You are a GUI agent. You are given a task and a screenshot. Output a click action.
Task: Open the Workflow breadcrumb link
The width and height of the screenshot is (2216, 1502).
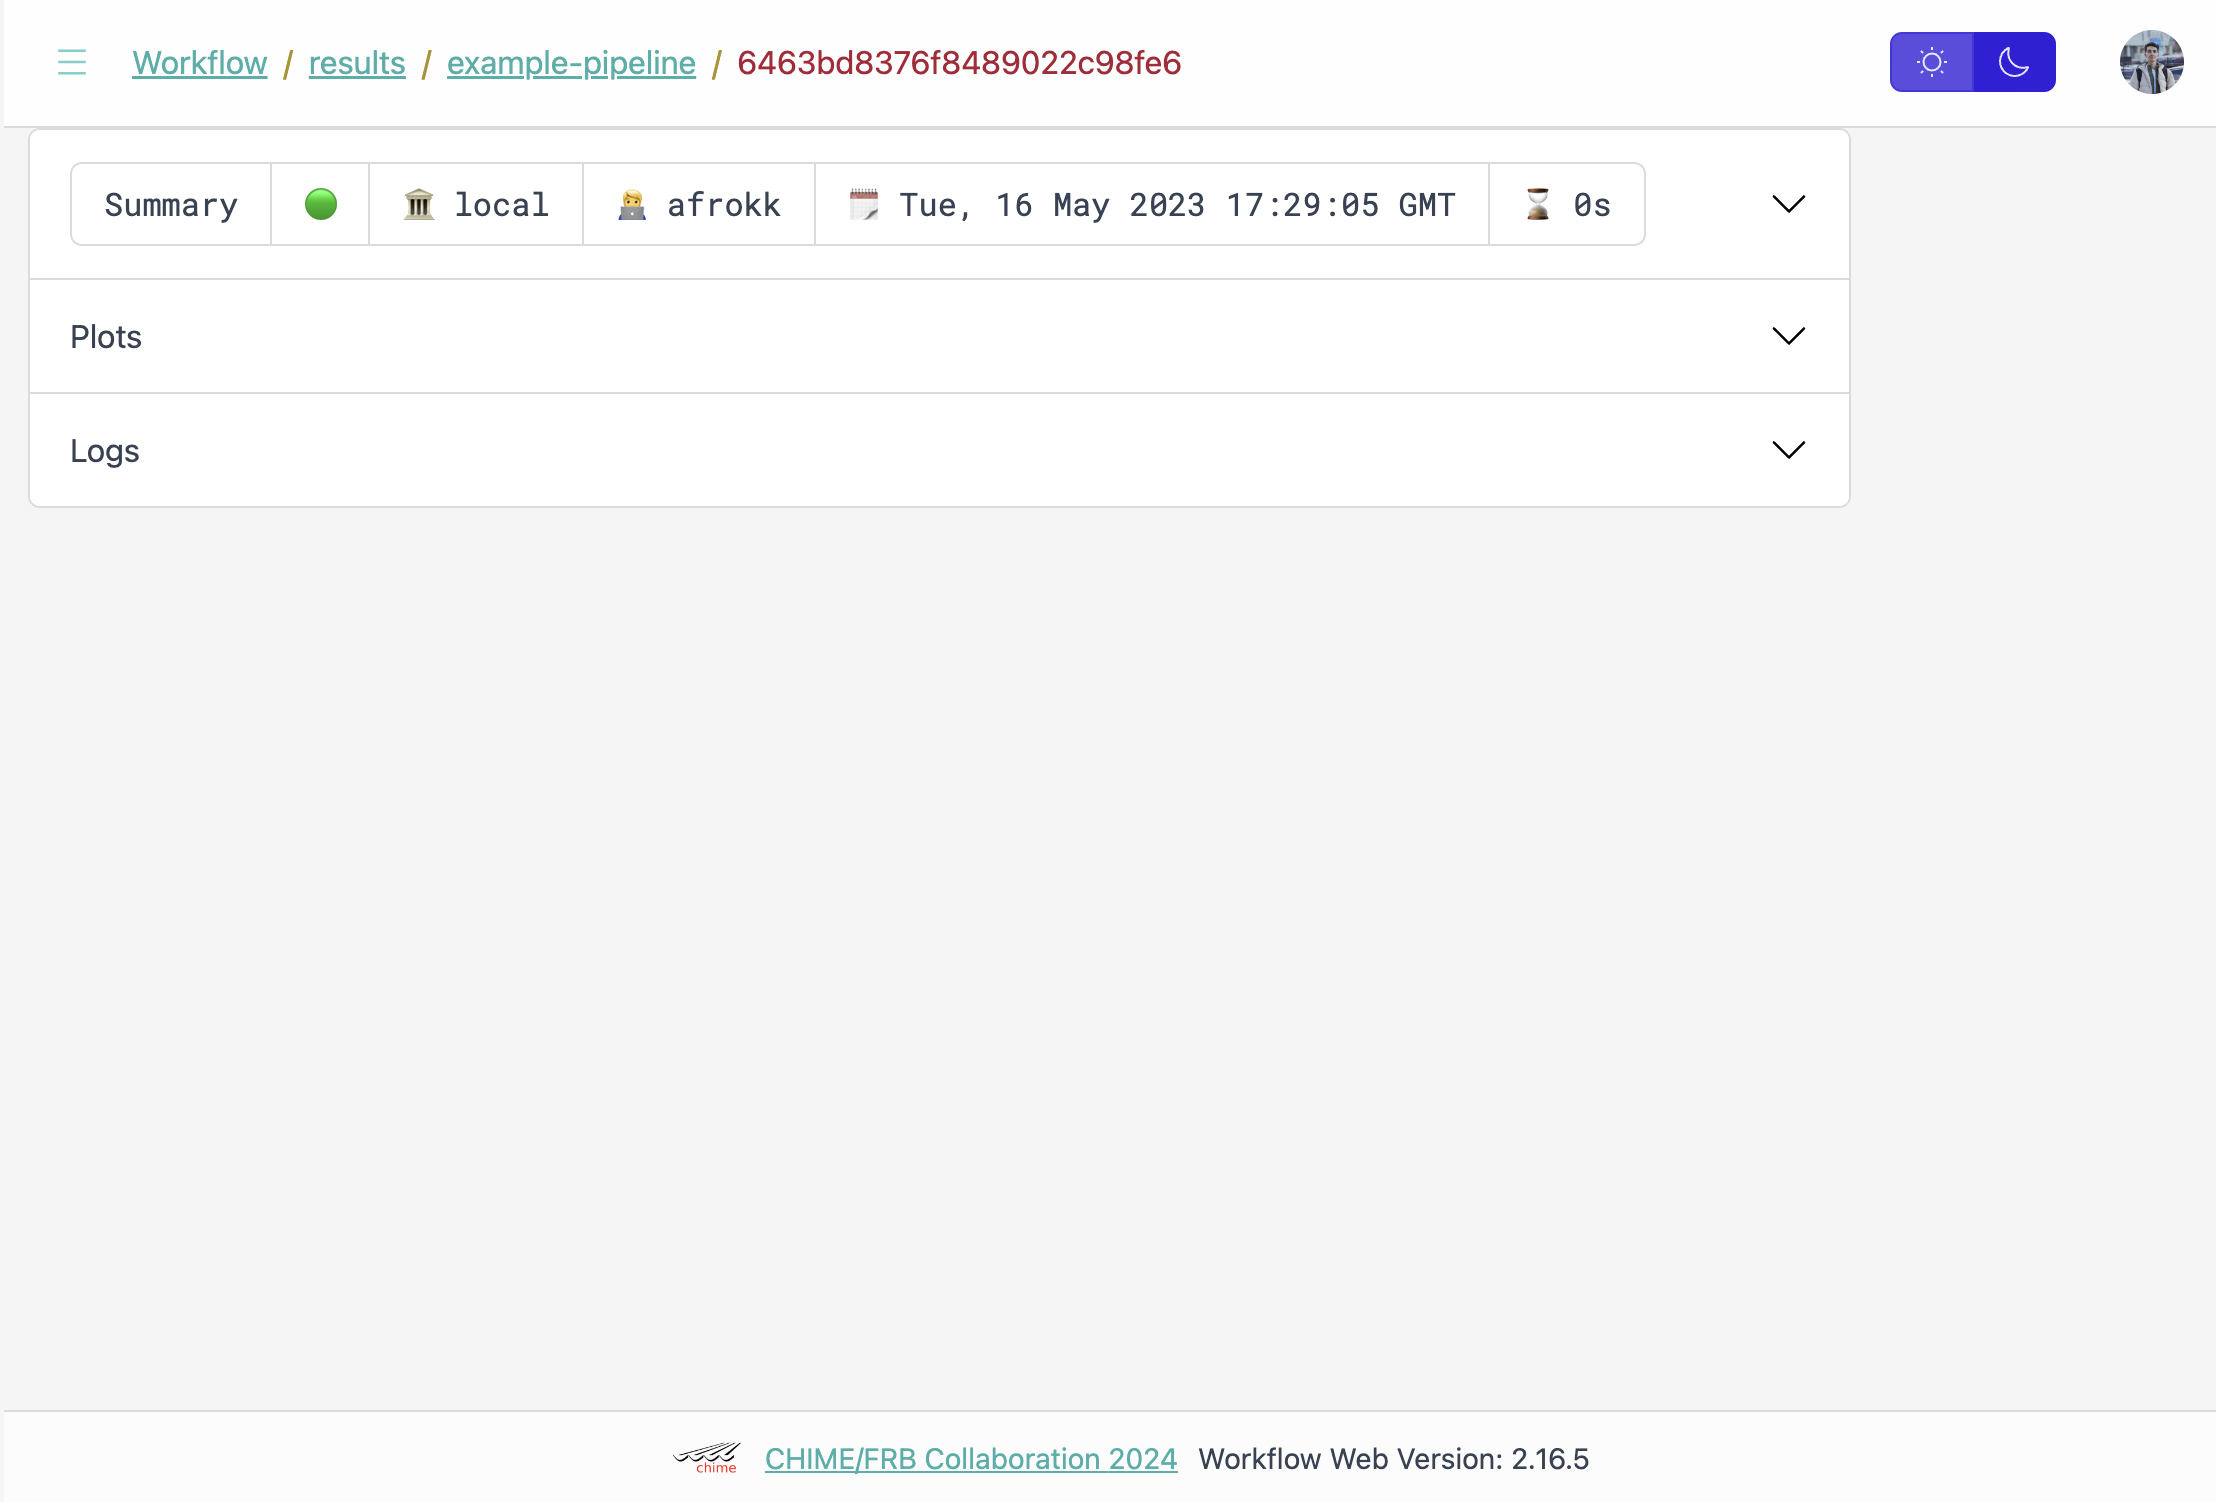point(199,62)
